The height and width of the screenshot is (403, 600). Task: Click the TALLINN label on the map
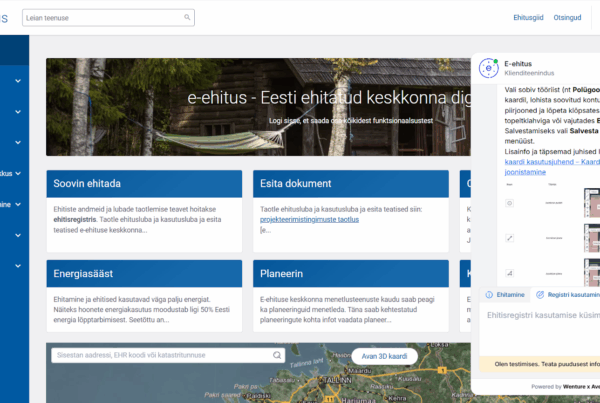pos(337,380)
